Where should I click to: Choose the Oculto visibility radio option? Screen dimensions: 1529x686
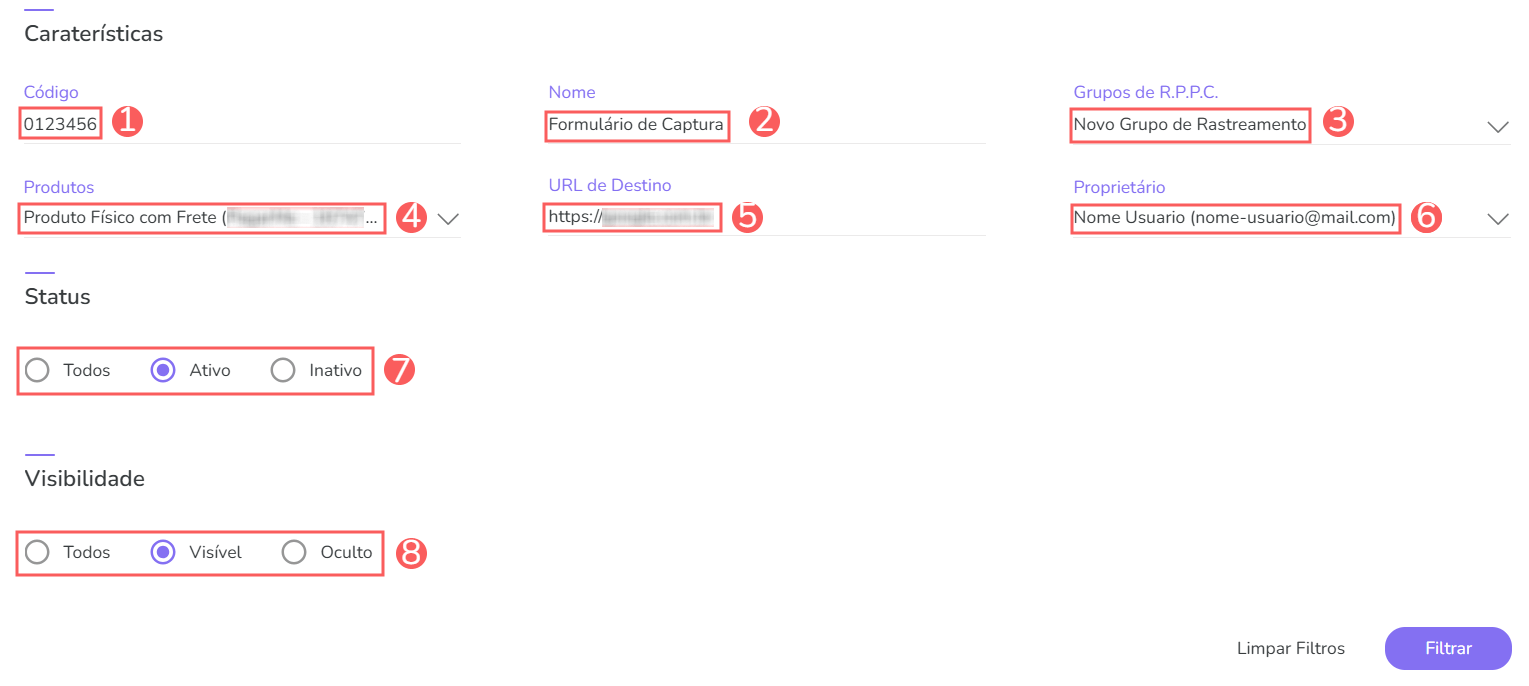[294, 552]
